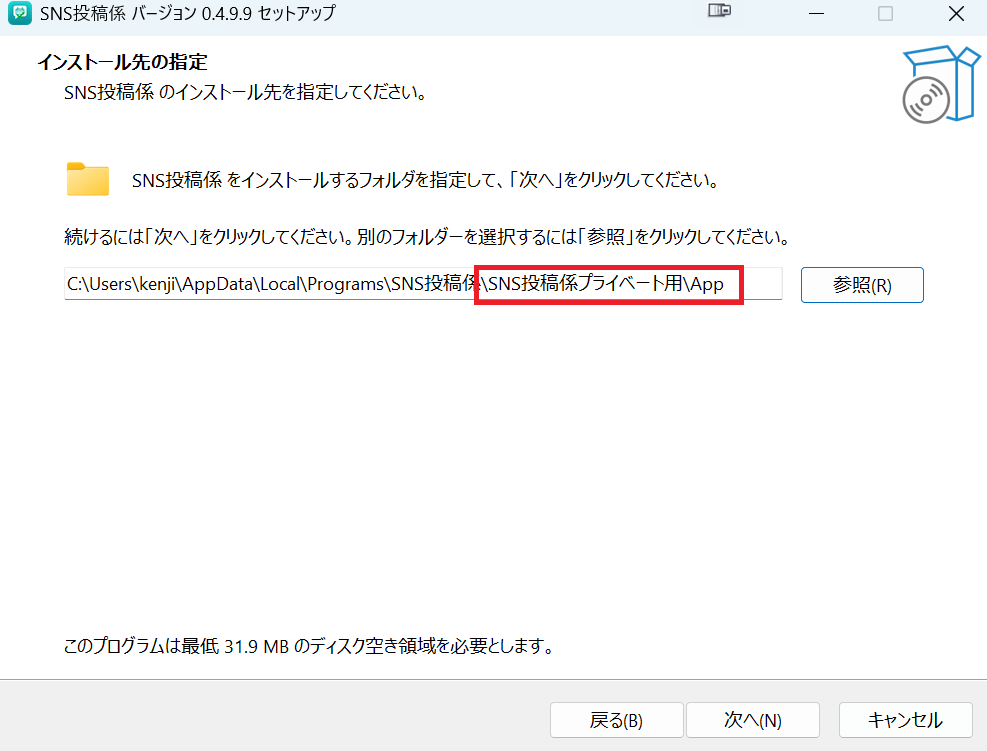Click the folder instruction text beside folder icon
Image resolution: width=987 pixels, height=751 pixels.
426,180
